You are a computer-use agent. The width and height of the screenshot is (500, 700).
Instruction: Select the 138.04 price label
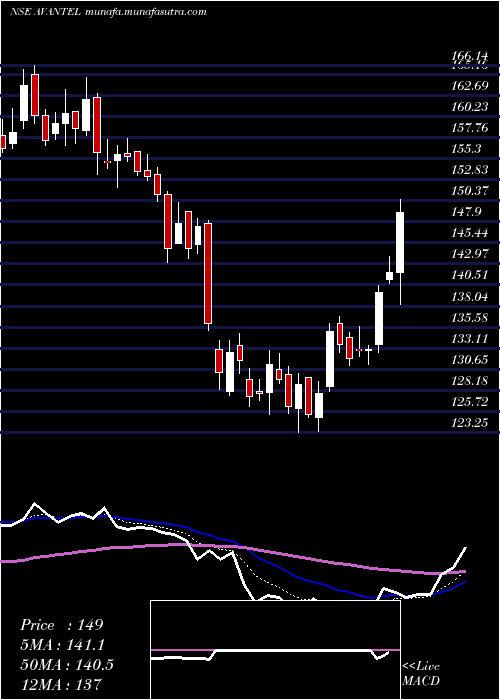tap(470, 296)
